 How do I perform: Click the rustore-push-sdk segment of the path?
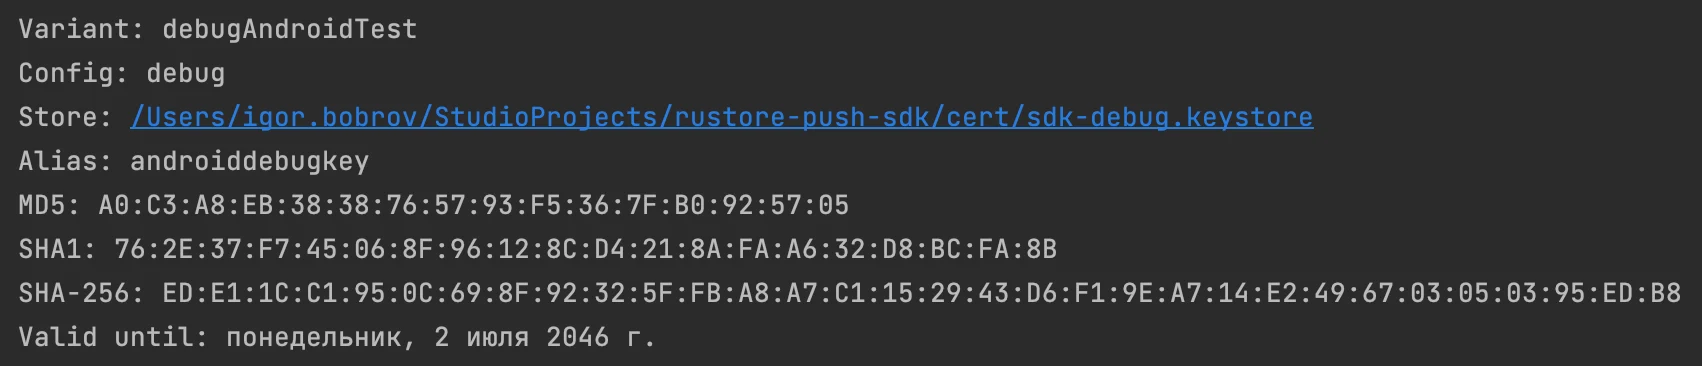801,117
